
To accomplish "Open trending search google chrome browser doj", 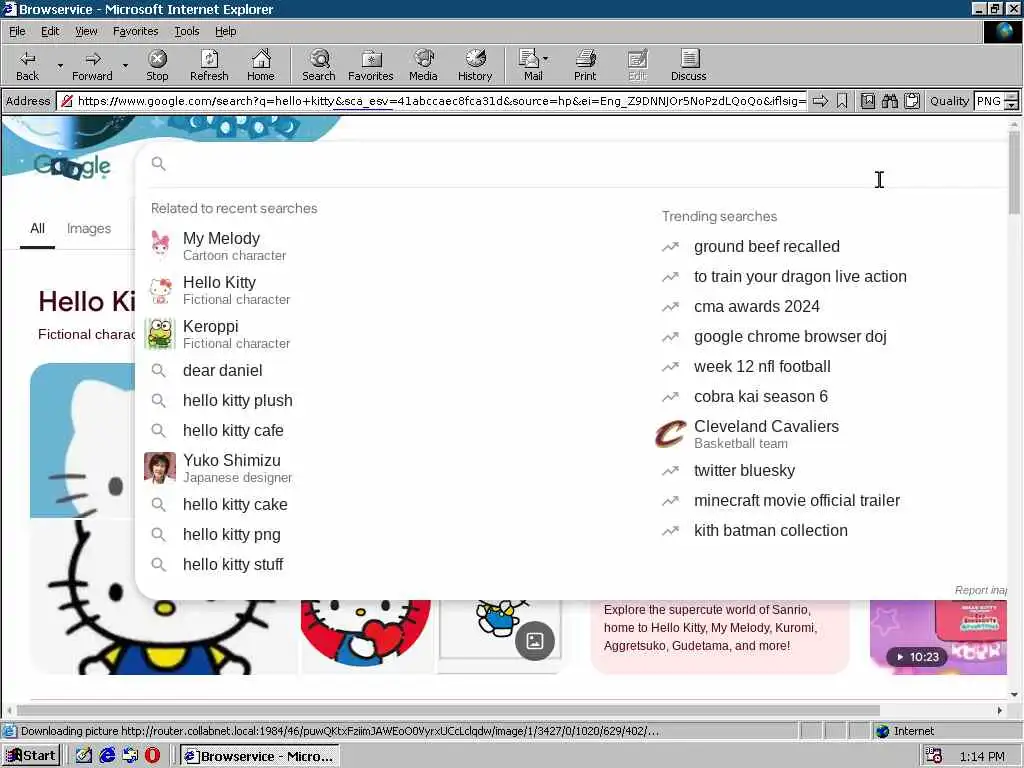I will tap(790, 336).
